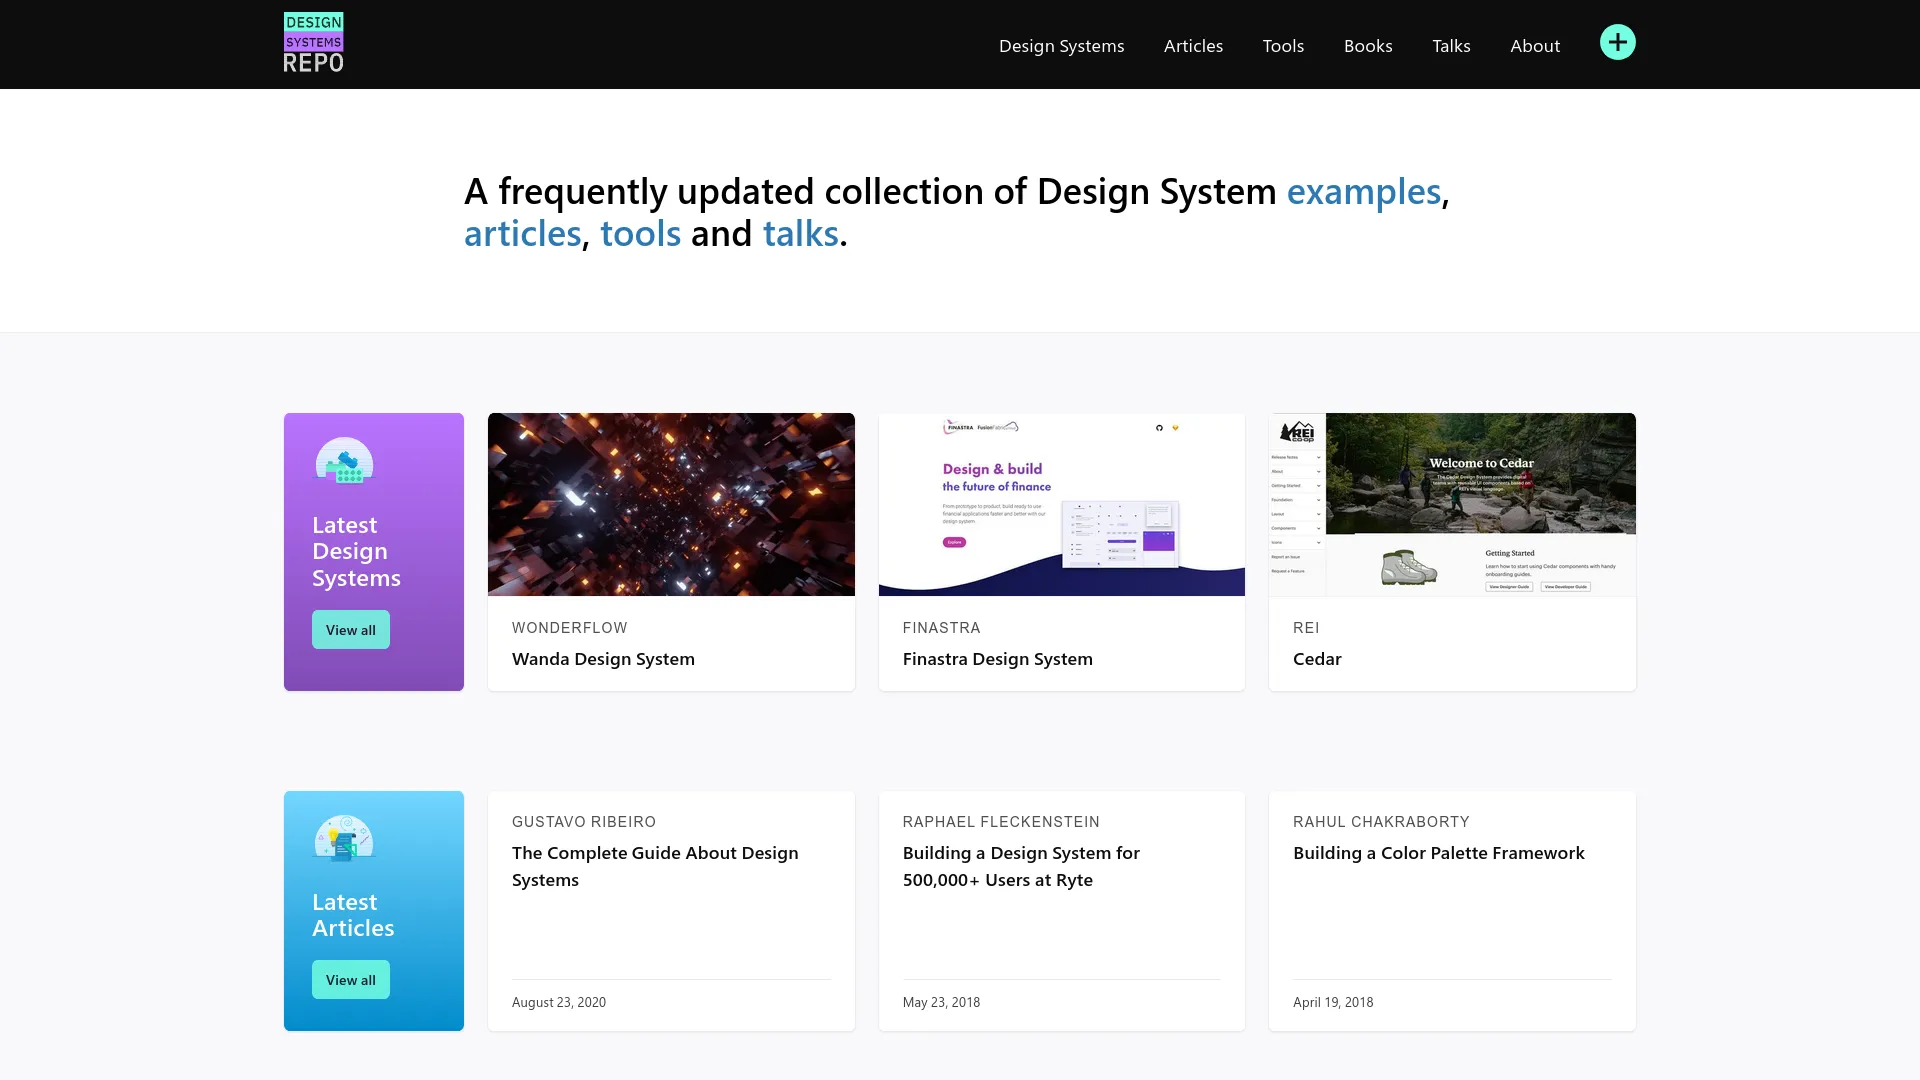
Task: Click View all under Latest Articles
Action: [x=351, y=980]
